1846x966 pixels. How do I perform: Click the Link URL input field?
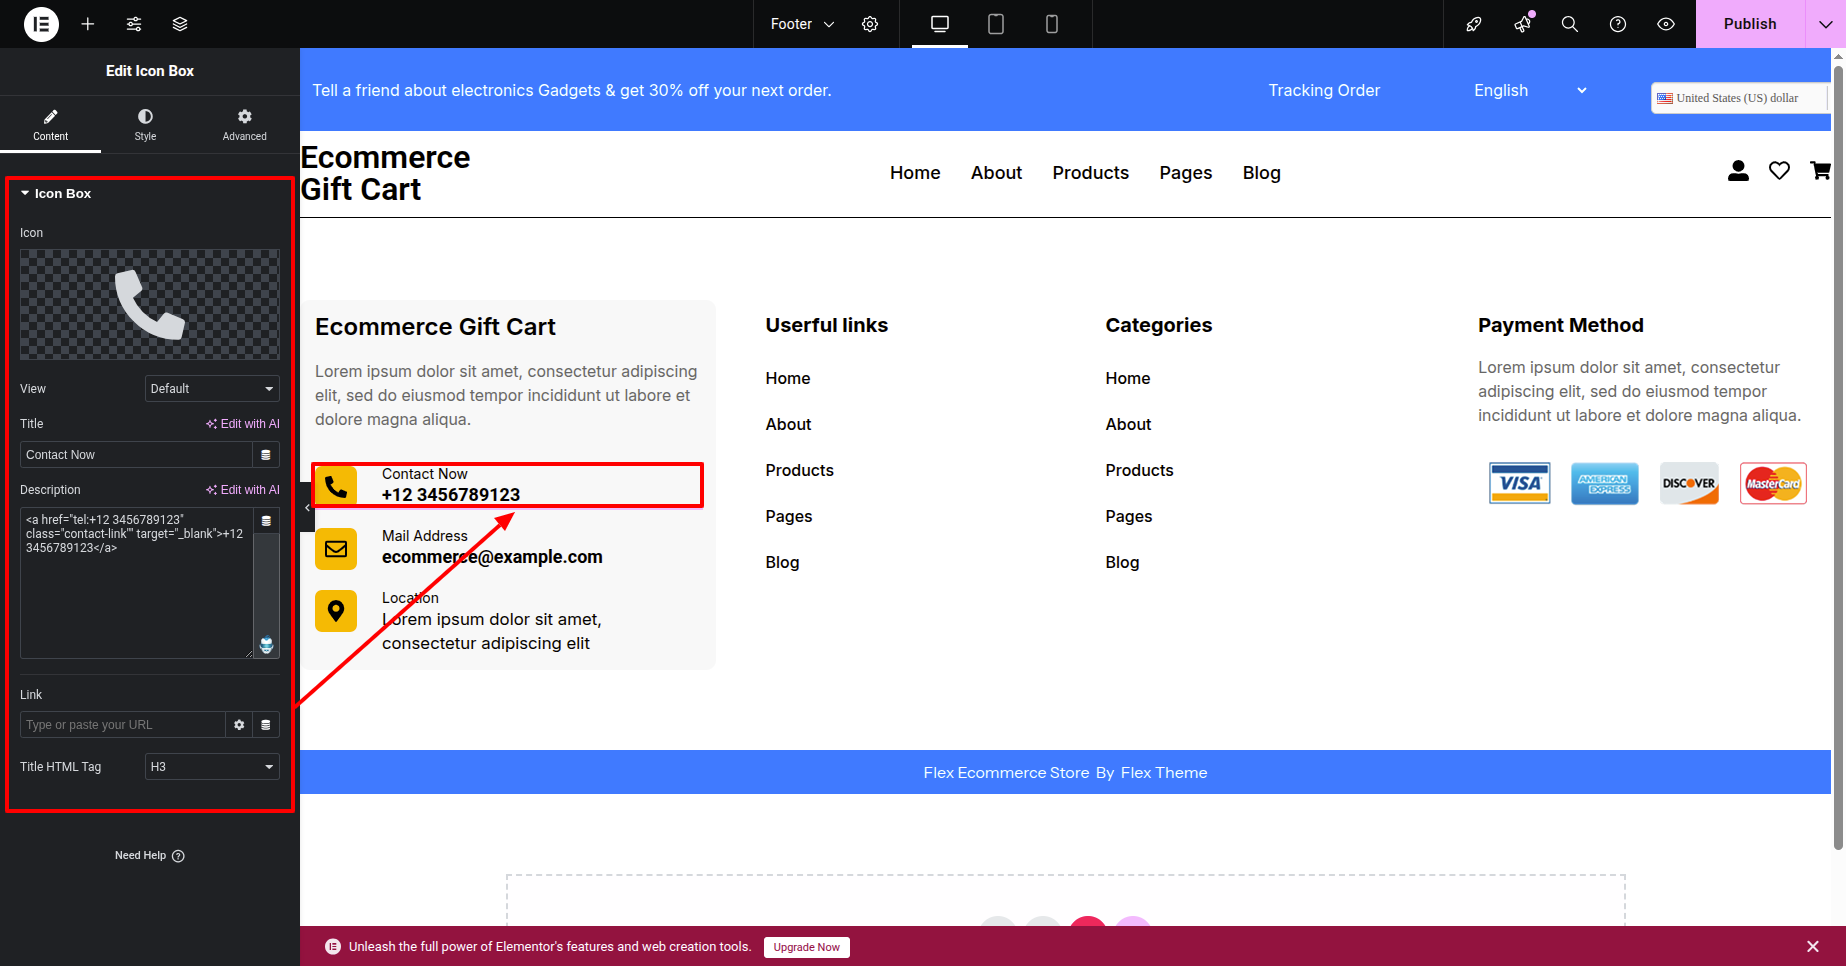tap(122, 725)
